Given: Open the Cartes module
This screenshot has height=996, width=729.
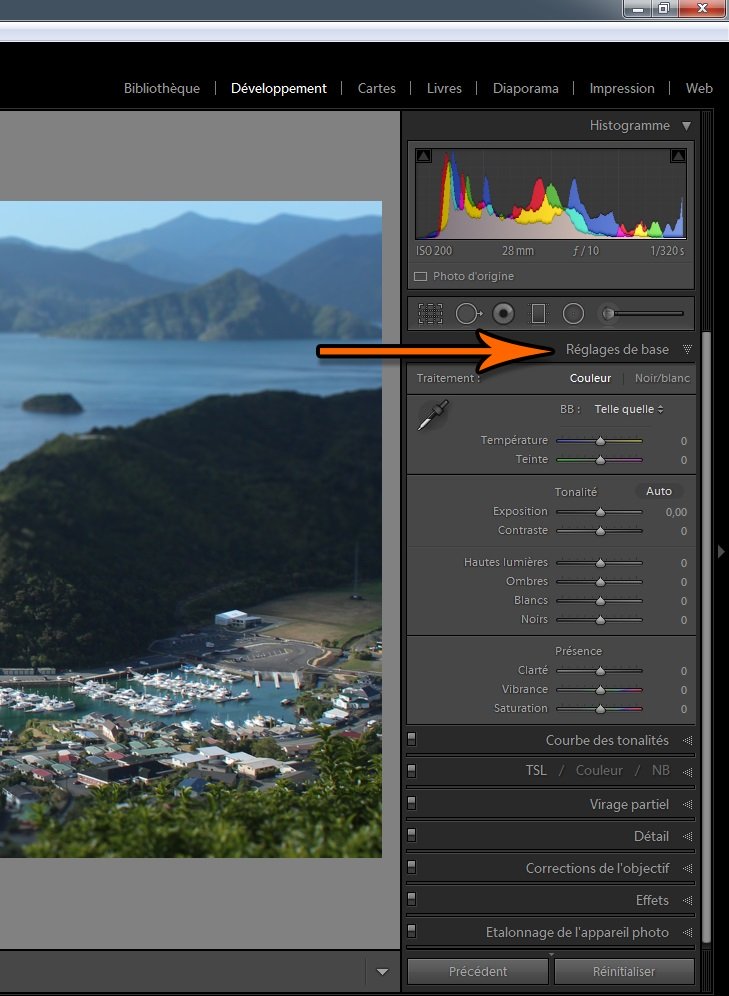Looking at the screenshot, I should click(377, 88).
